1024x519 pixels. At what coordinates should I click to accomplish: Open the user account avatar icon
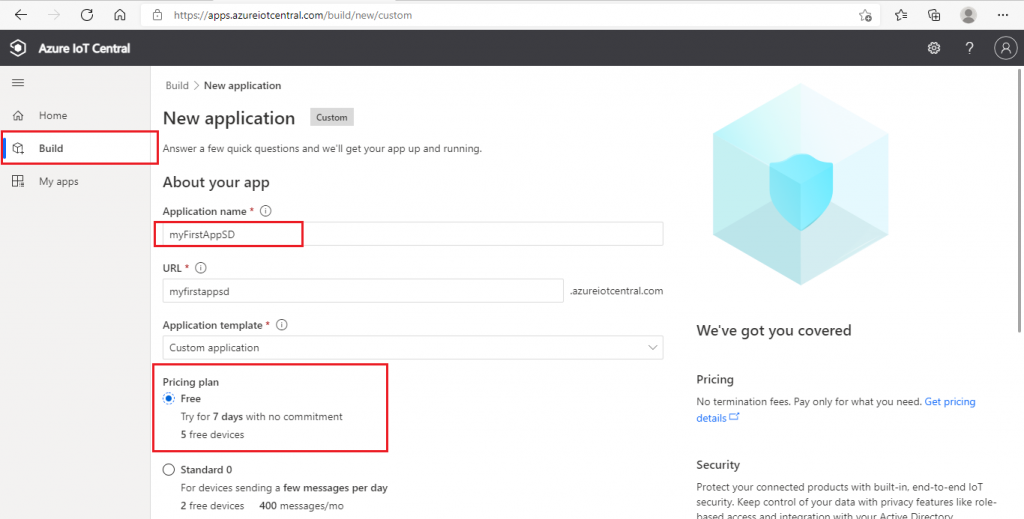pyautogui.click(x=1004, y=48)
